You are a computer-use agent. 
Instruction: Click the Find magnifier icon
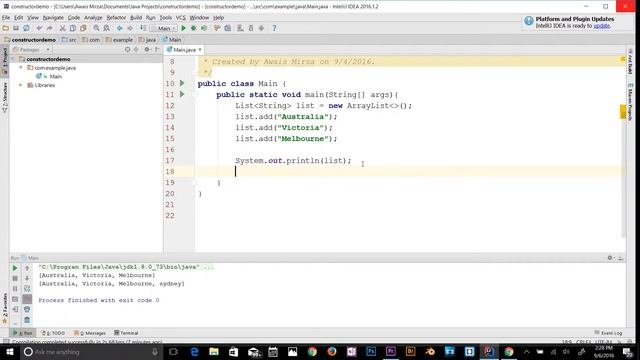click(x=96, y=28)
